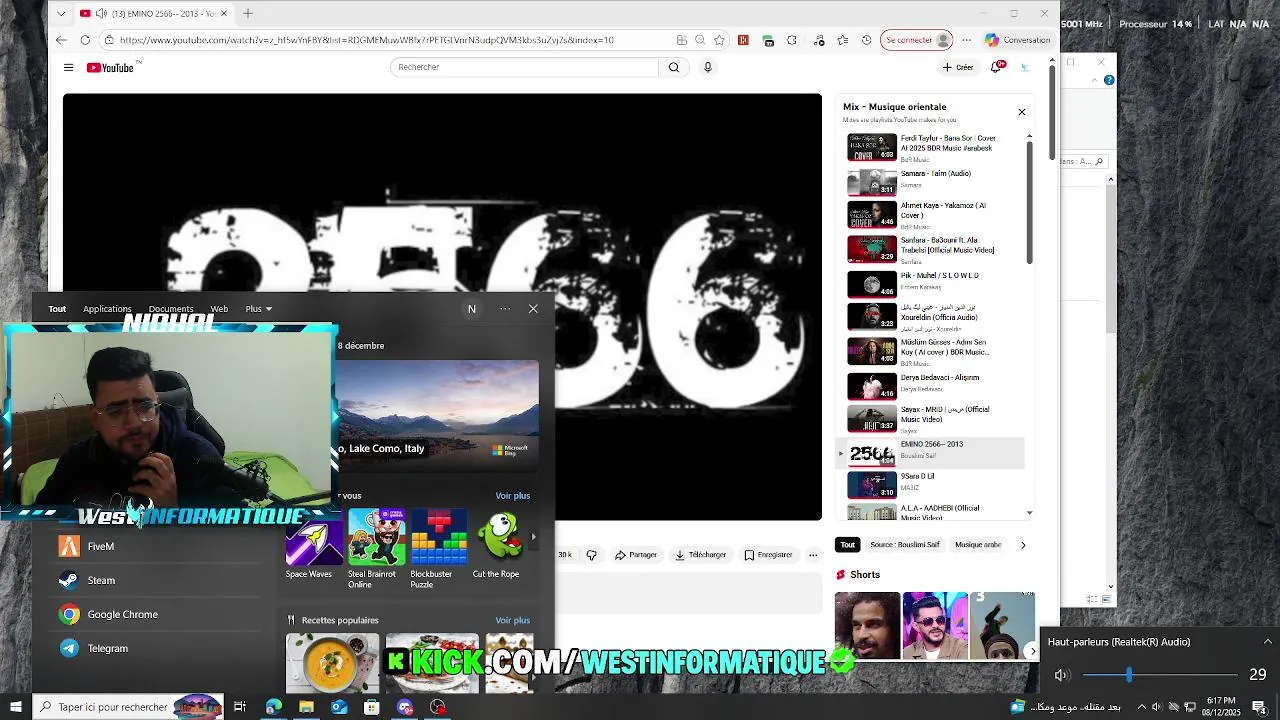Viewport: 1280px width, 720px height.
Task: Reload the page with the refresh icon
Action: (x=85, y=40)
